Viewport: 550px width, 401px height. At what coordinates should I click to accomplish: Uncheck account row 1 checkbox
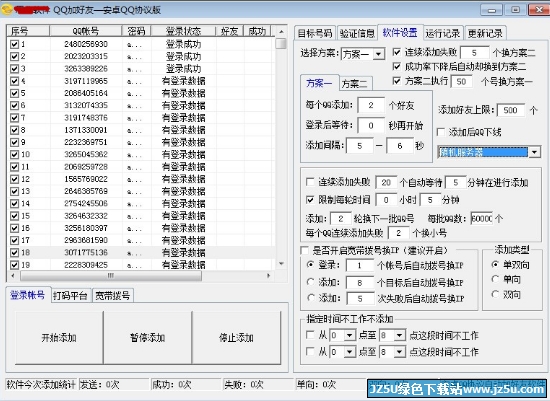coord(14,45)
